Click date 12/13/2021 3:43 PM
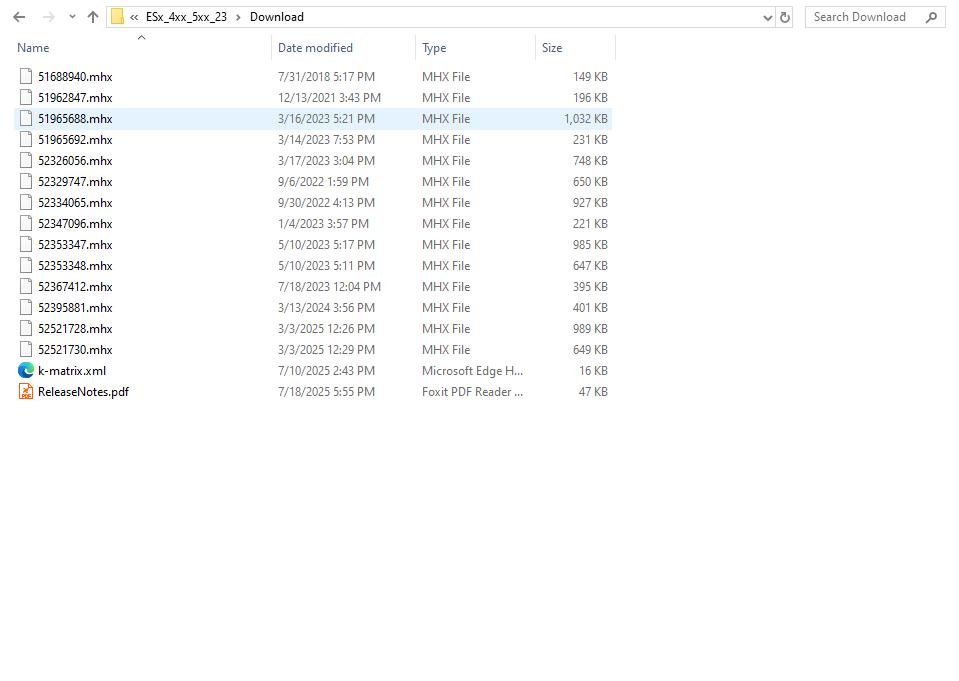 pyautogui.click(x=329, y=97)
